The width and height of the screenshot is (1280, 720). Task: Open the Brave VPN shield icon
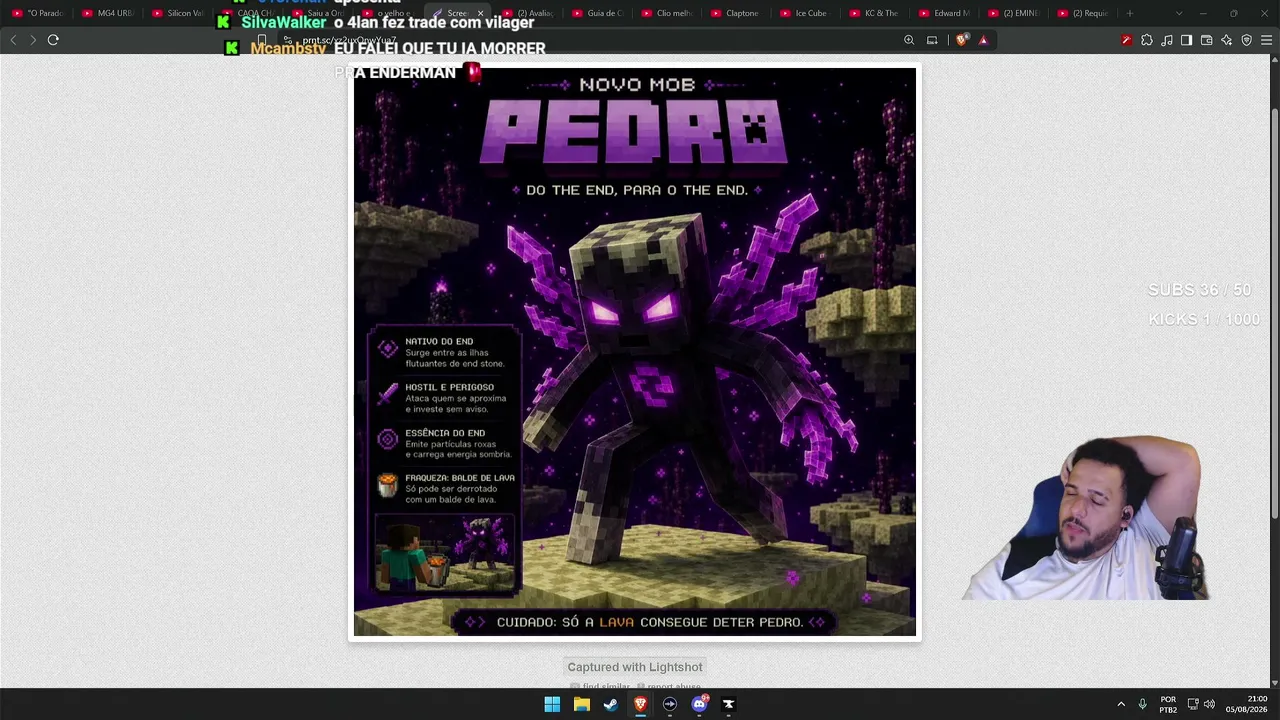coord(1247,40)
